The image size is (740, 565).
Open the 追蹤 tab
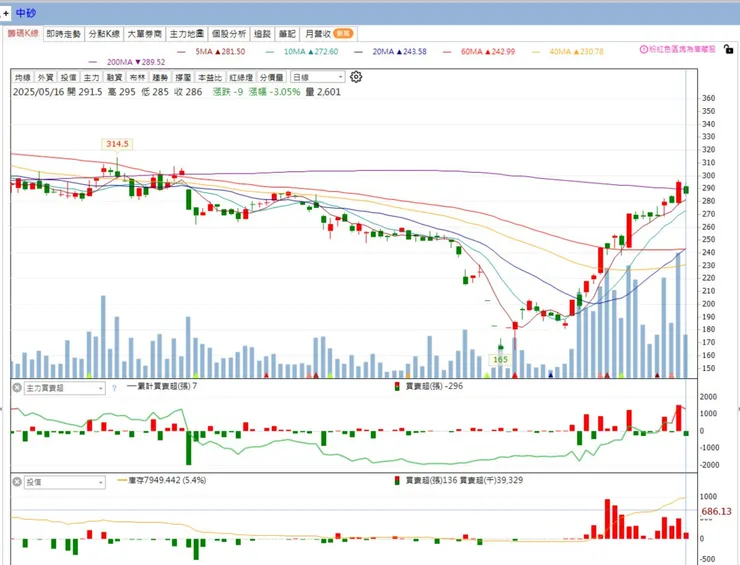(x=262, y=34)
